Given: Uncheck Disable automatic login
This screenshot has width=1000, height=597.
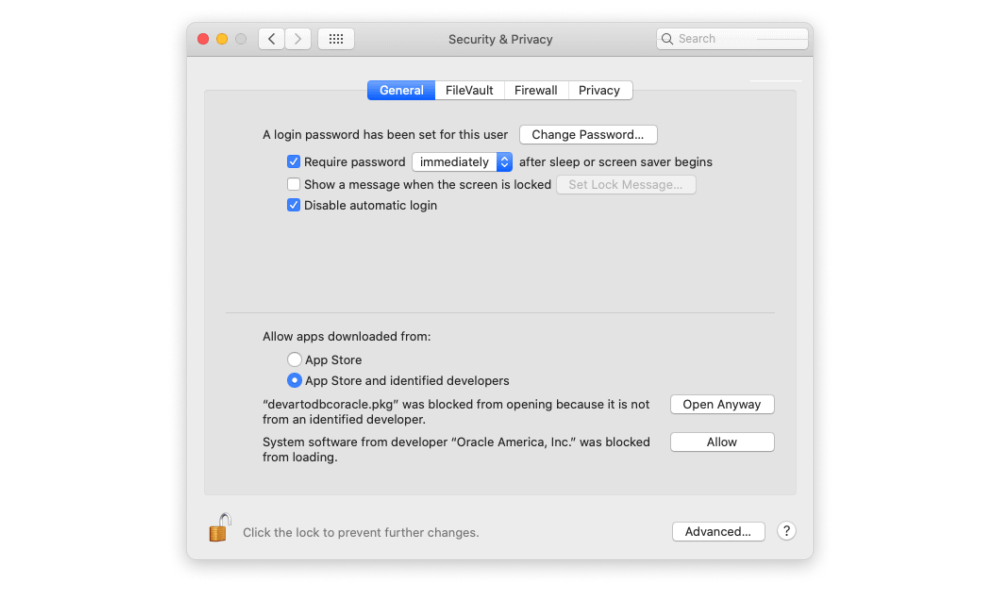Looking at the screenshot, I should pos(293,205).
